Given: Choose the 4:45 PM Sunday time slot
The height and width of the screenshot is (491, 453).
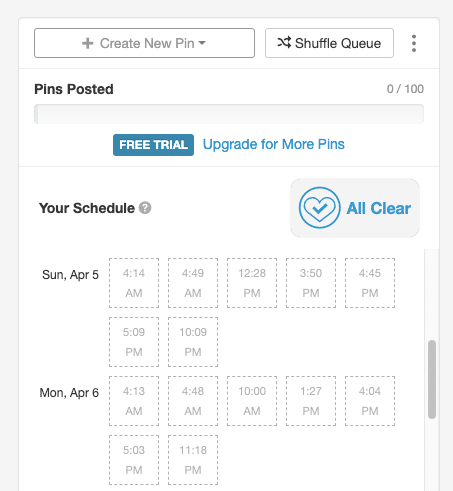Looking at the screenshot, I should pyautogui.click(x=370, y=283).
